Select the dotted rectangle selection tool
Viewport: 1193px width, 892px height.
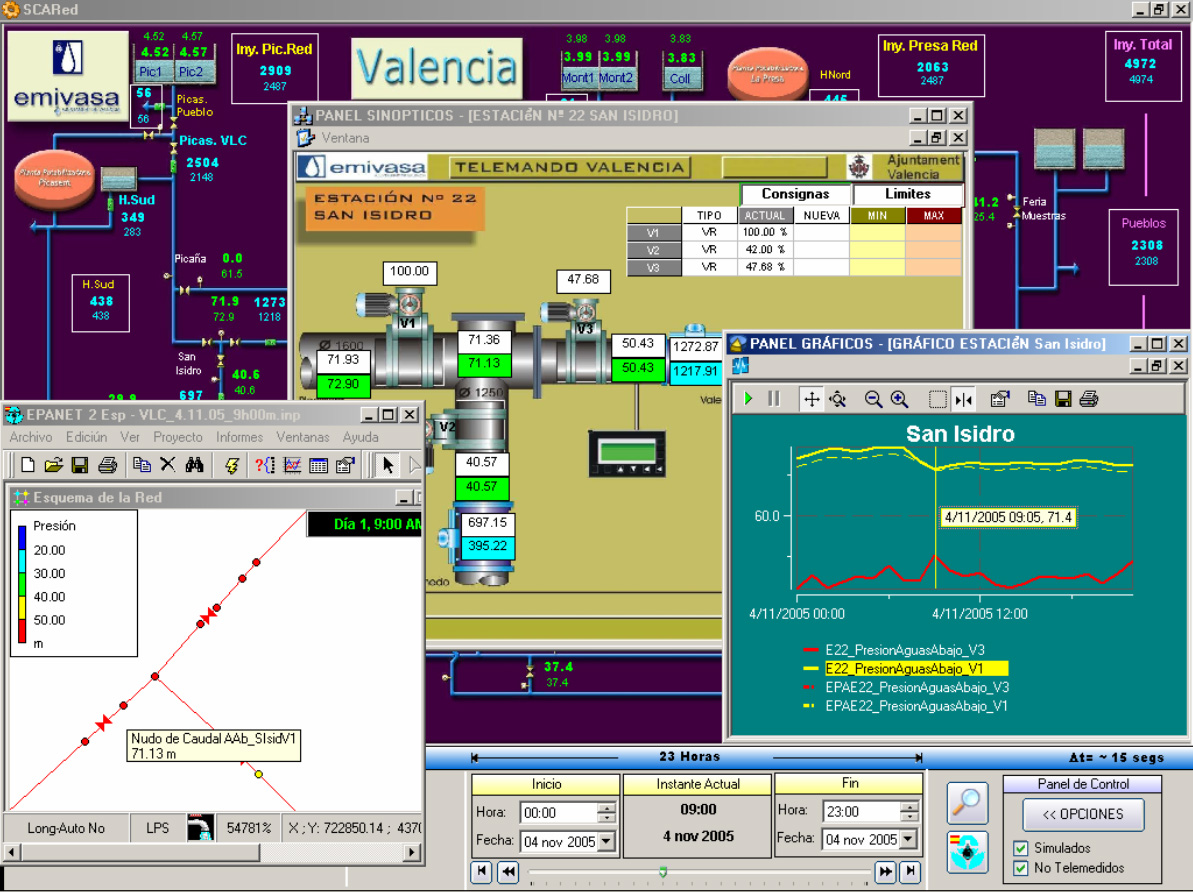coord(937,399)
